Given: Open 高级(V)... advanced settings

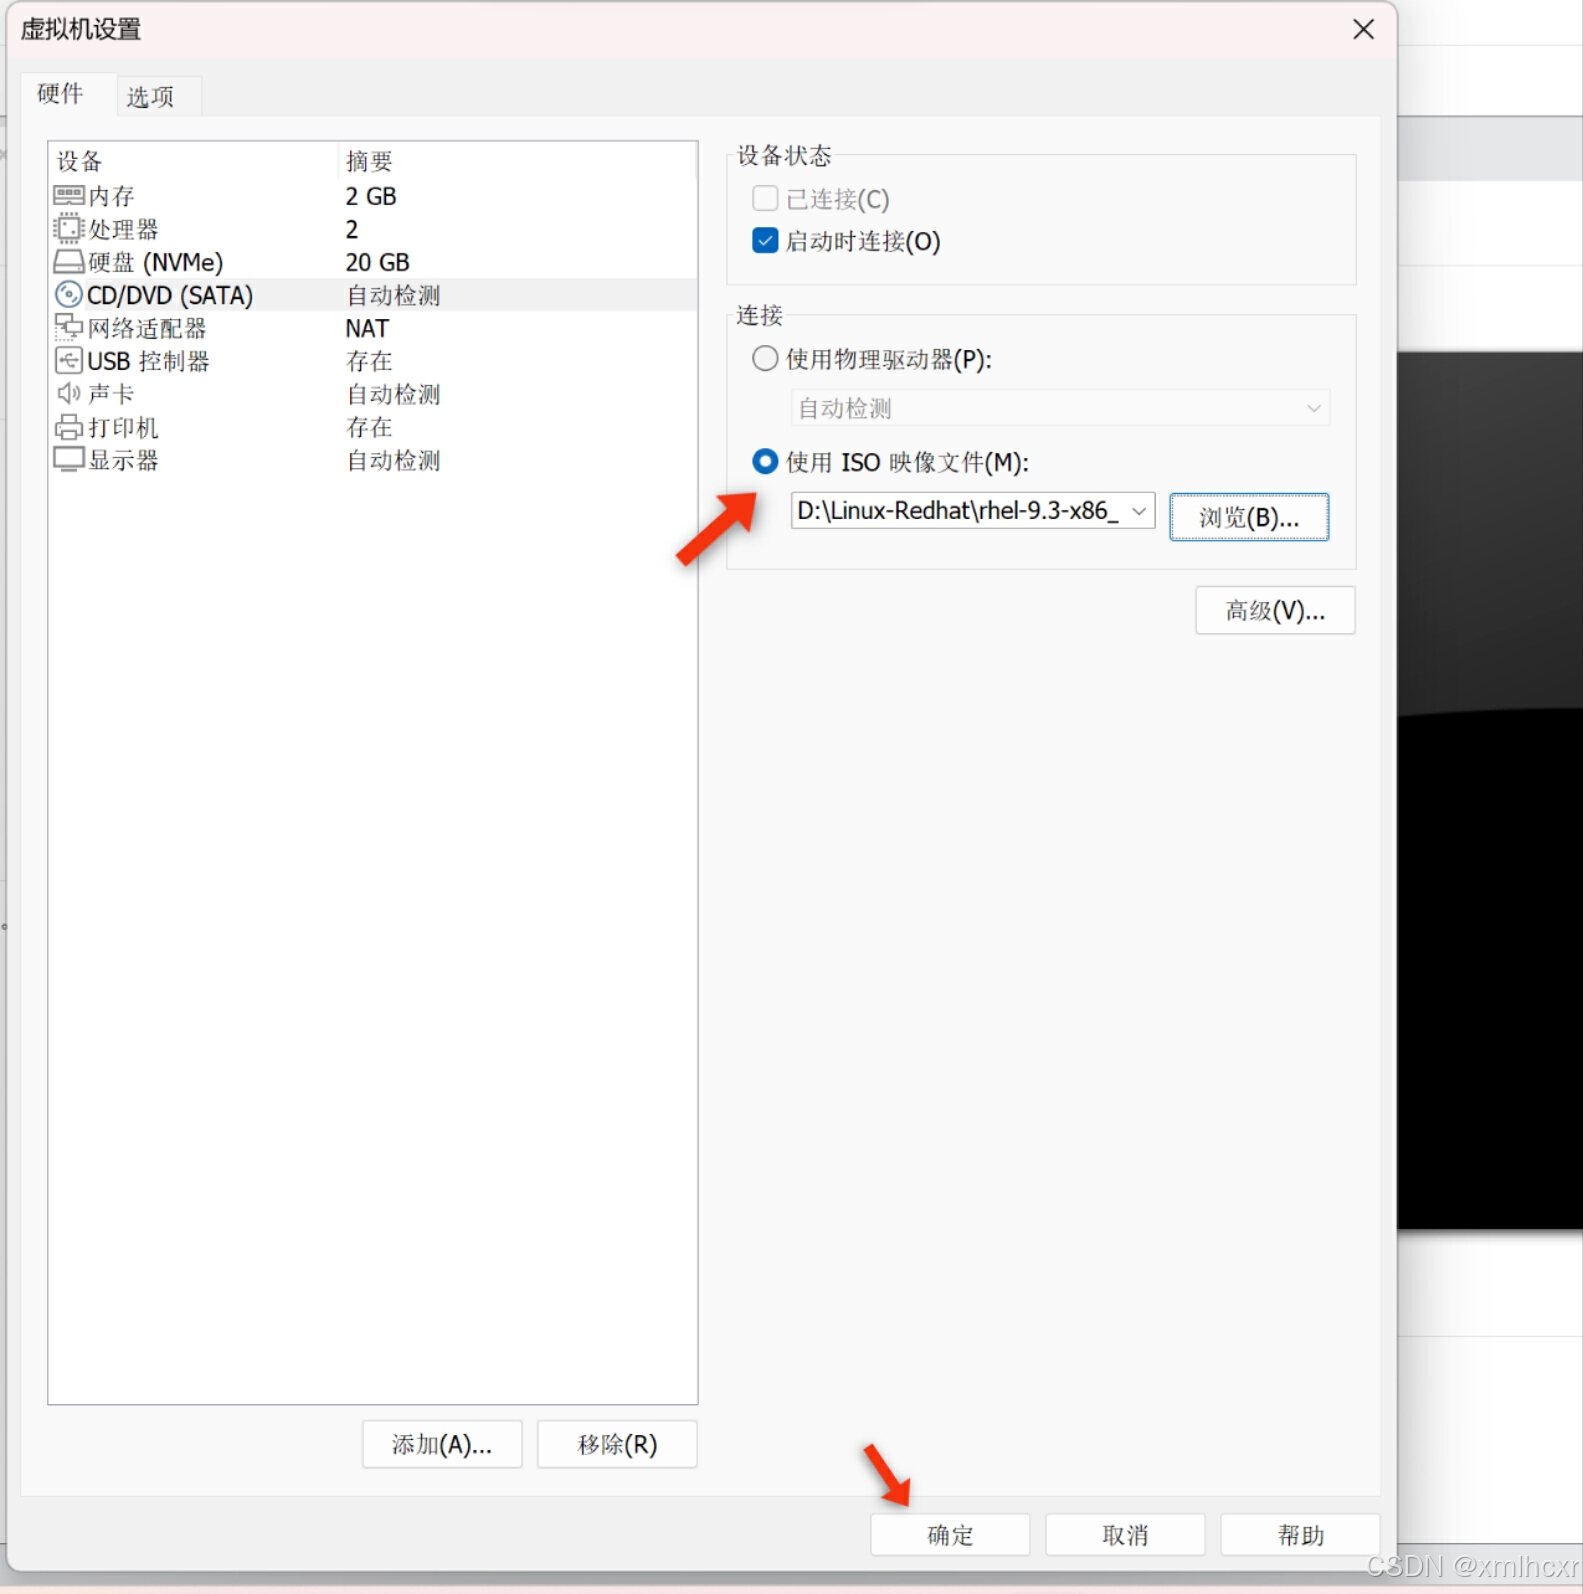Looking at the screenshot, I should point(1275,610).
